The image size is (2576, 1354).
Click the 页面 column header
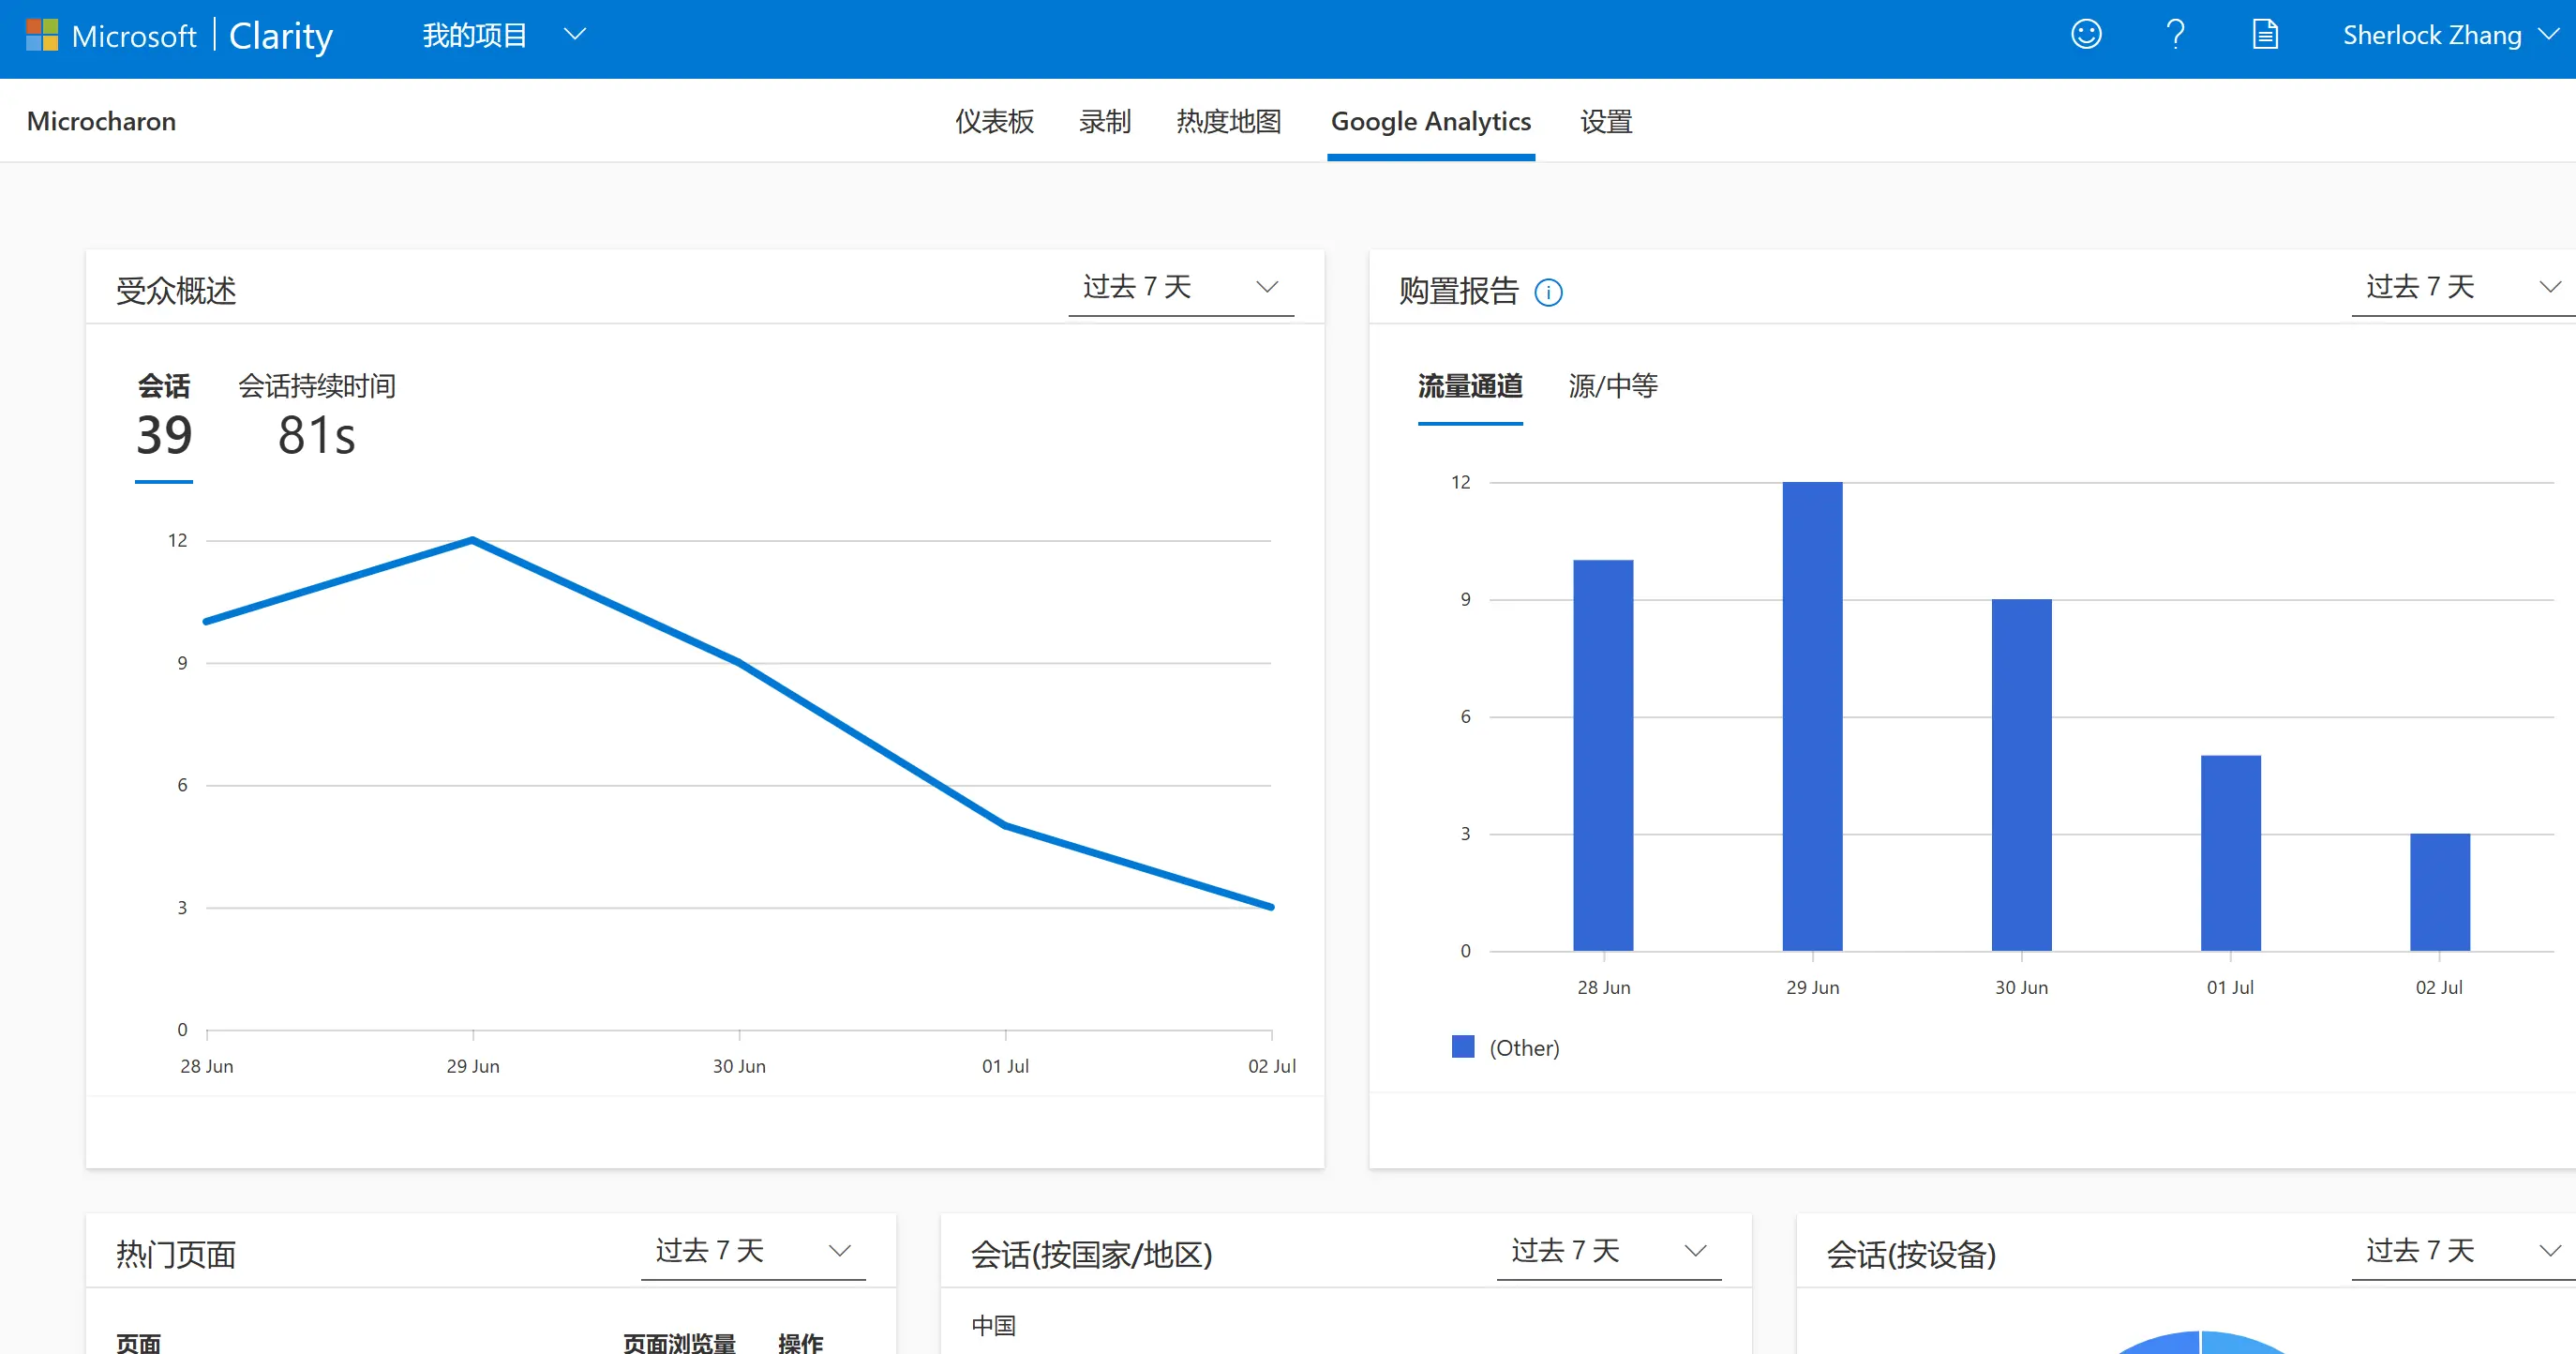pyautogui.click(x=138, y=1342)
